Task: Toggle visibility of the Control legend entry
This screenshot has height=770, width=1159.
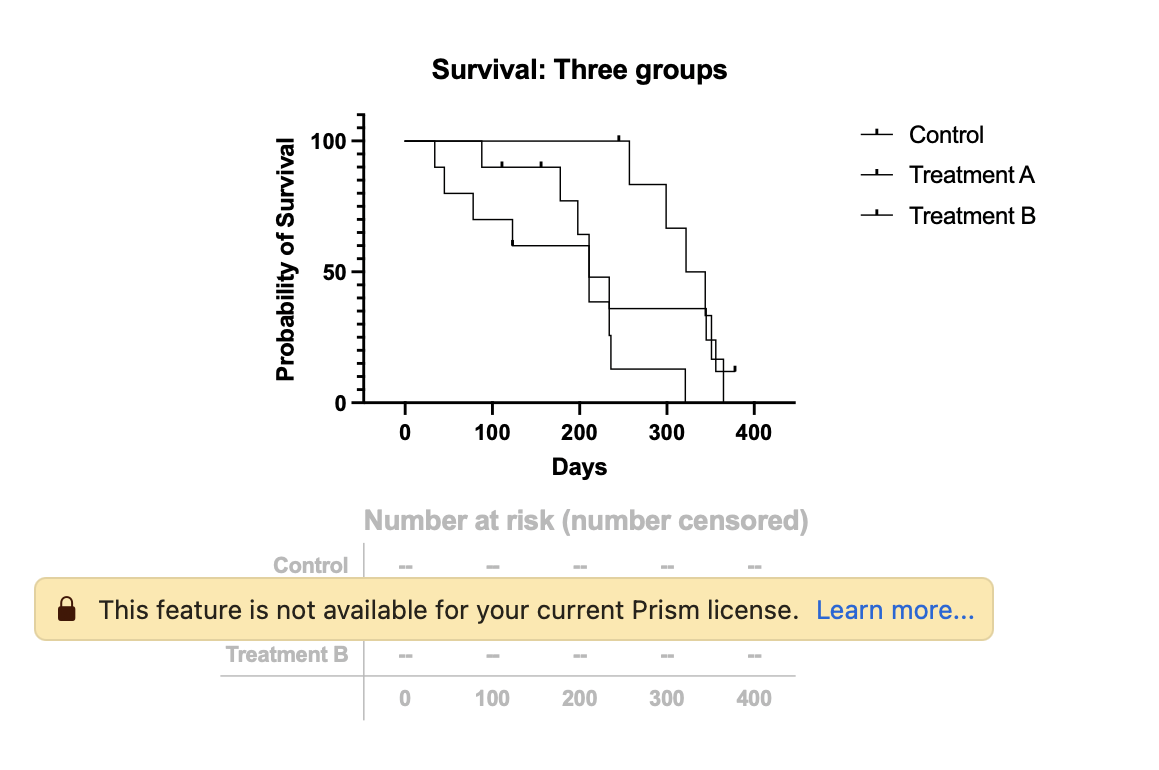Action: click(944, 135)
